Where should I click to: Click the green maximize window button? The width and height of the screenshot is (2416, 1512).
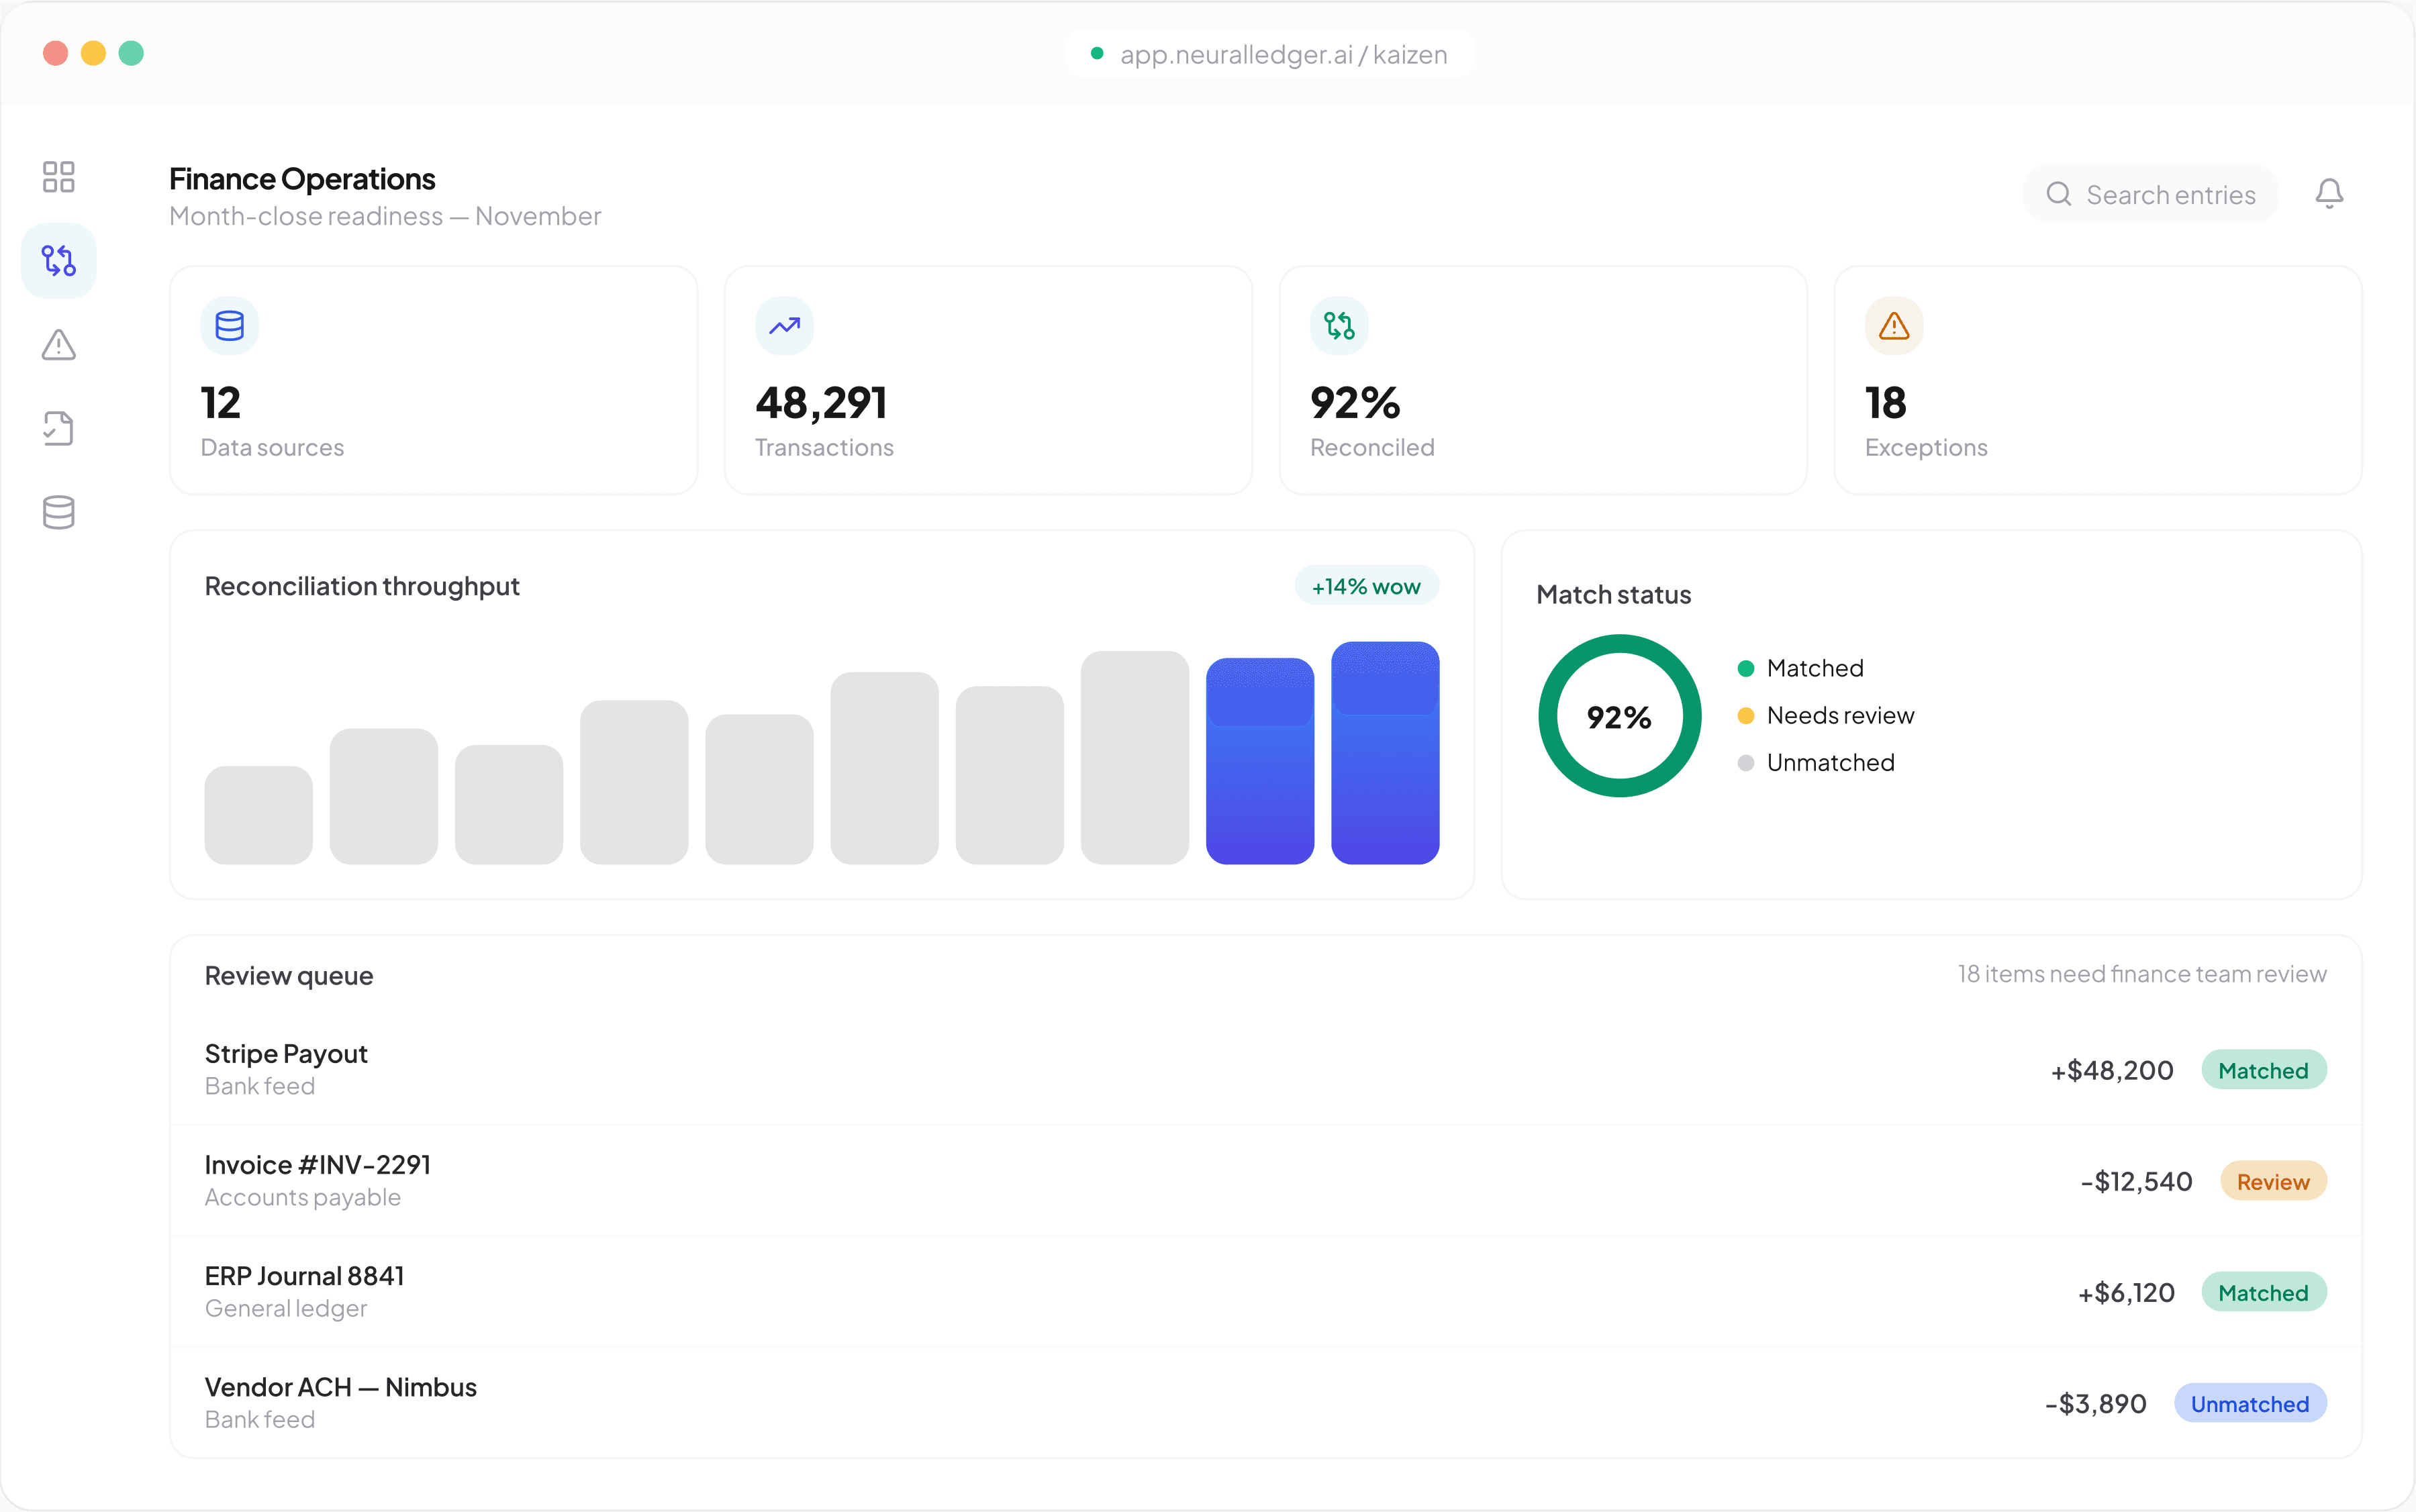131,53
